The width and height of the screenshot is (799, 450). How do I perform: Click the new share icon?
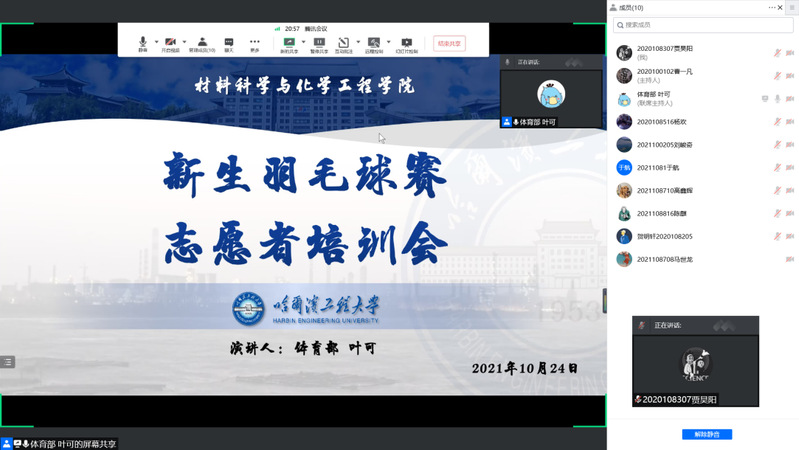point(289,43)
